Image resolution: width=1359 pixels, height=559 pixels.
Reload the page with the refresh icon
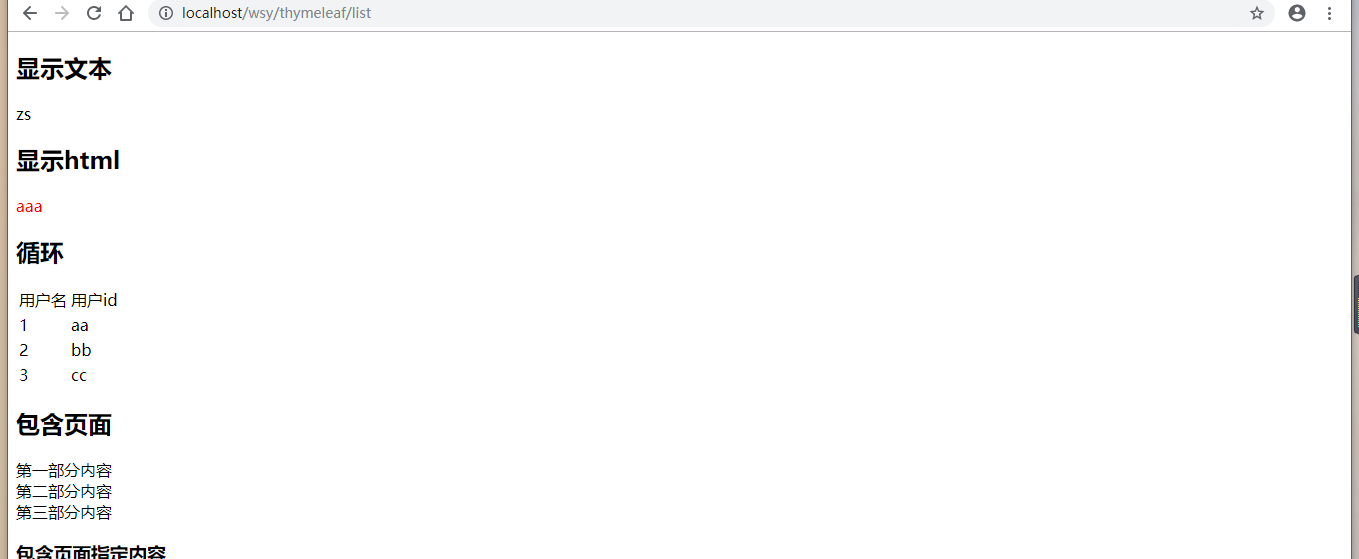point(94,13)
